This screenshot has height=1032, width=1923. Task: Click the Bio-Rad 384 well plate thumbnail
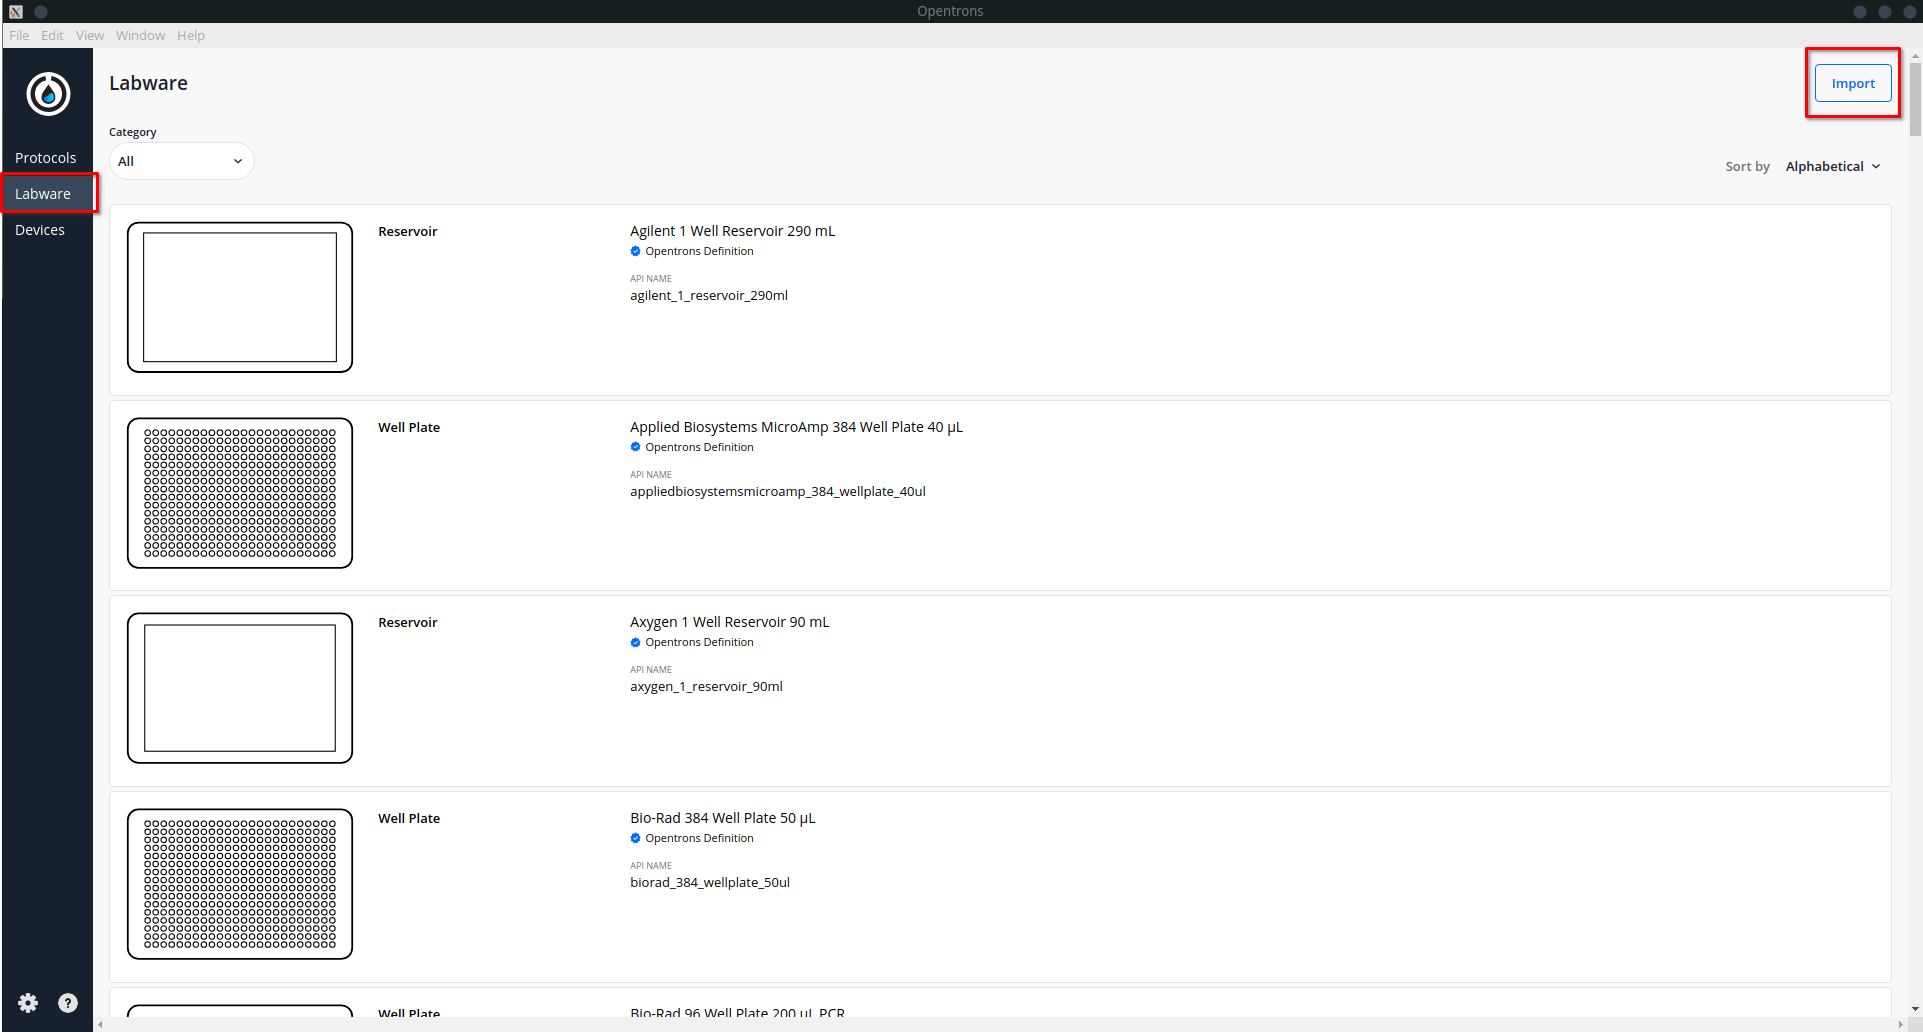[240, 884]
